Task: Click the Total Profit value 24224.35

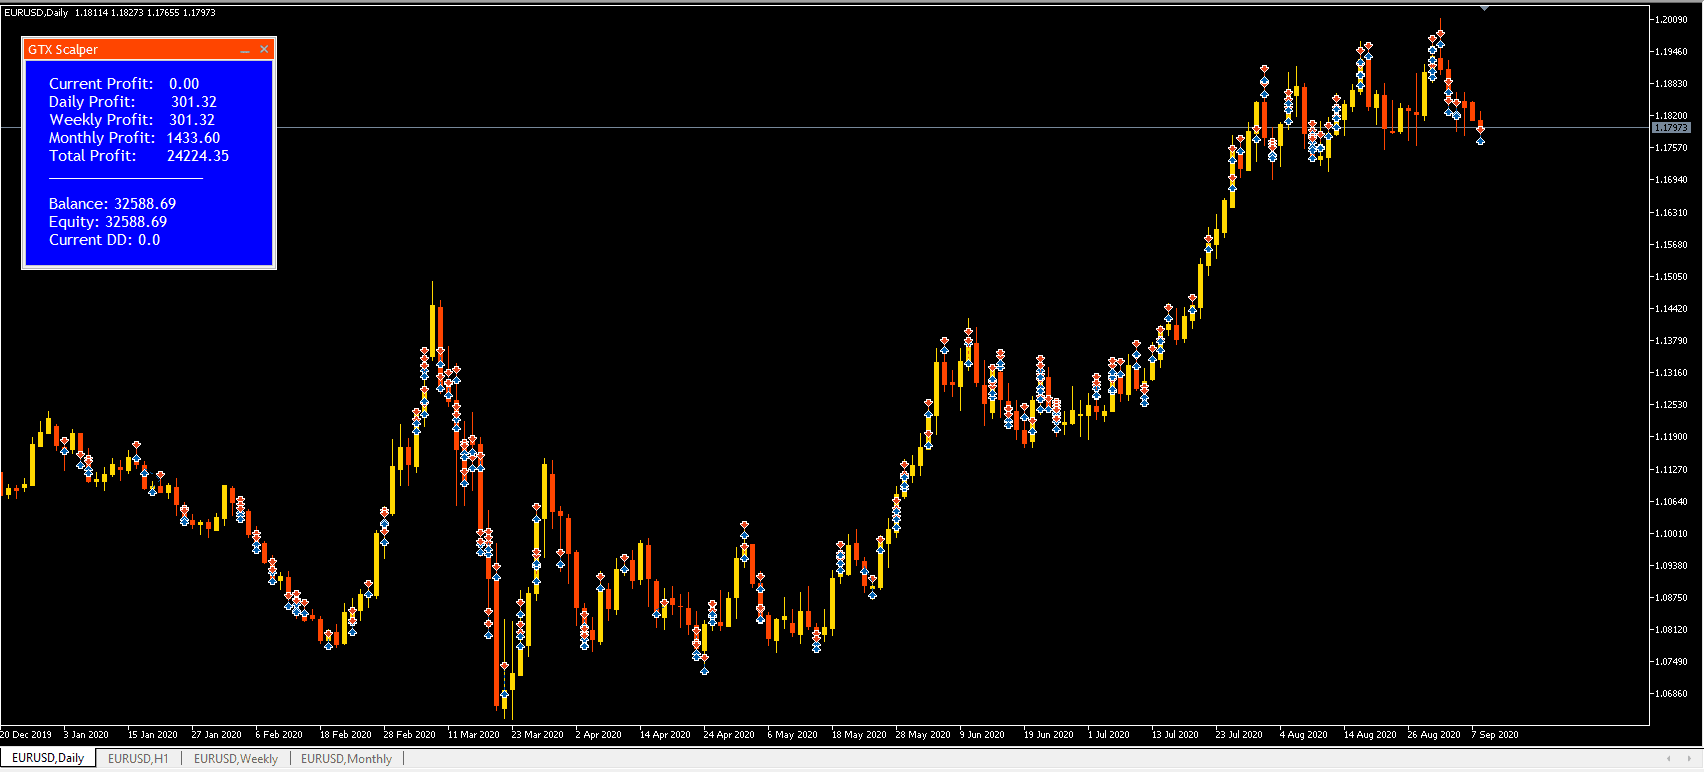Action: (198, 156)
